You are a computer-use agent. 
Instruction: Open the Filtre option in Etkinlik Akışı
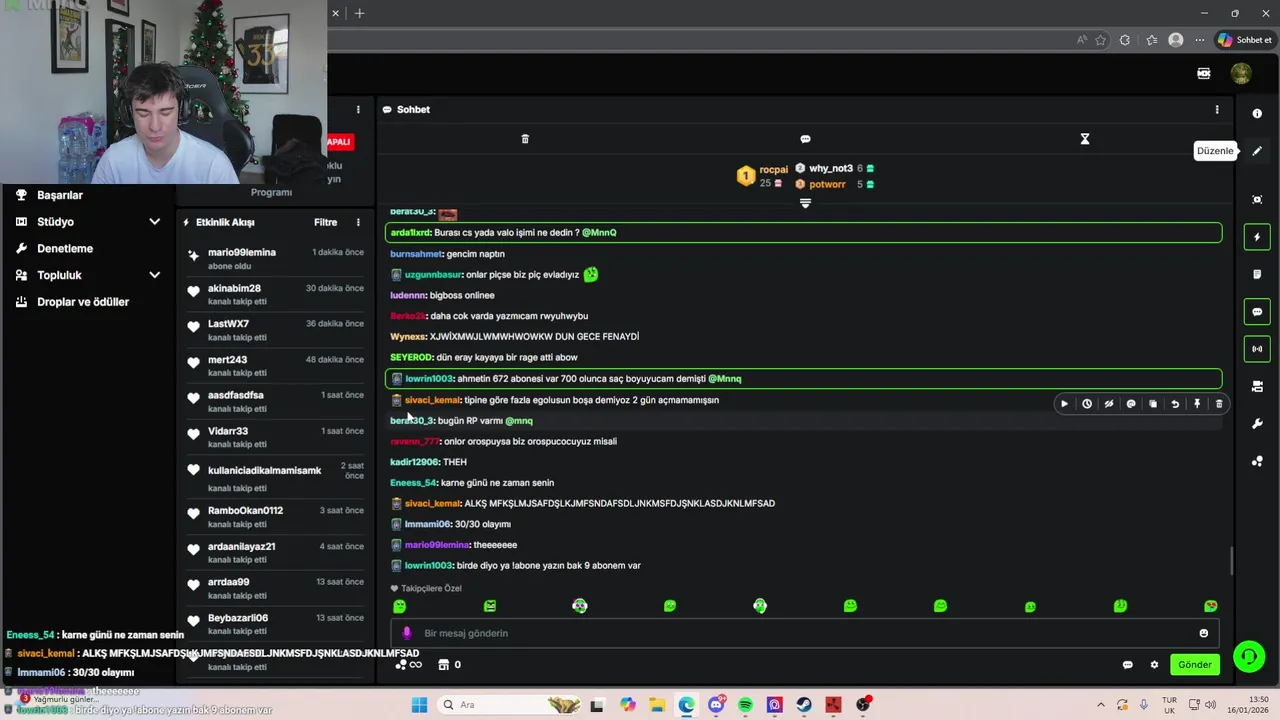pos(325,223)
